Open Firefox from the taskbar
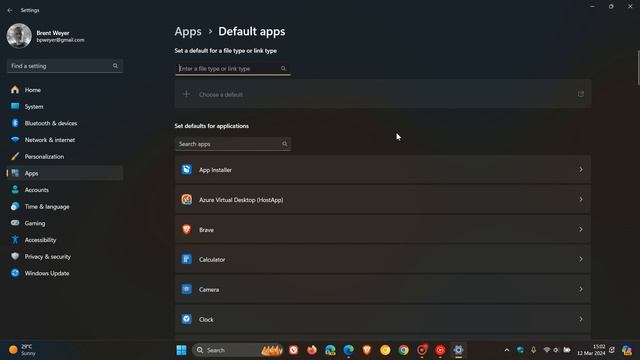The width and height of the screenshot is (640, 360). [x=312, y=350]
